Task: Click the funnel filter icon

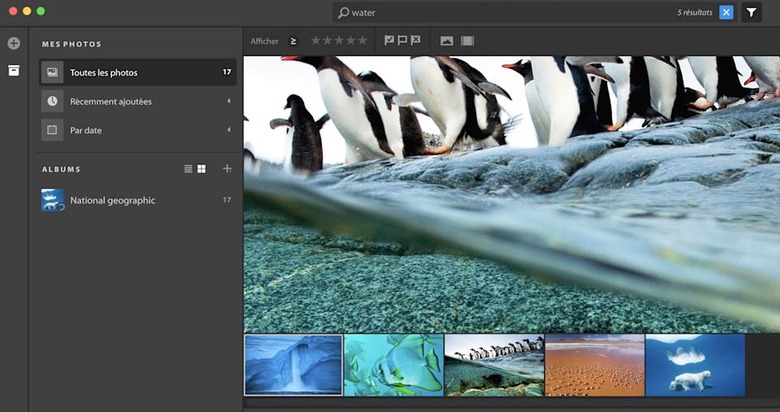Action: pos(751,12)
